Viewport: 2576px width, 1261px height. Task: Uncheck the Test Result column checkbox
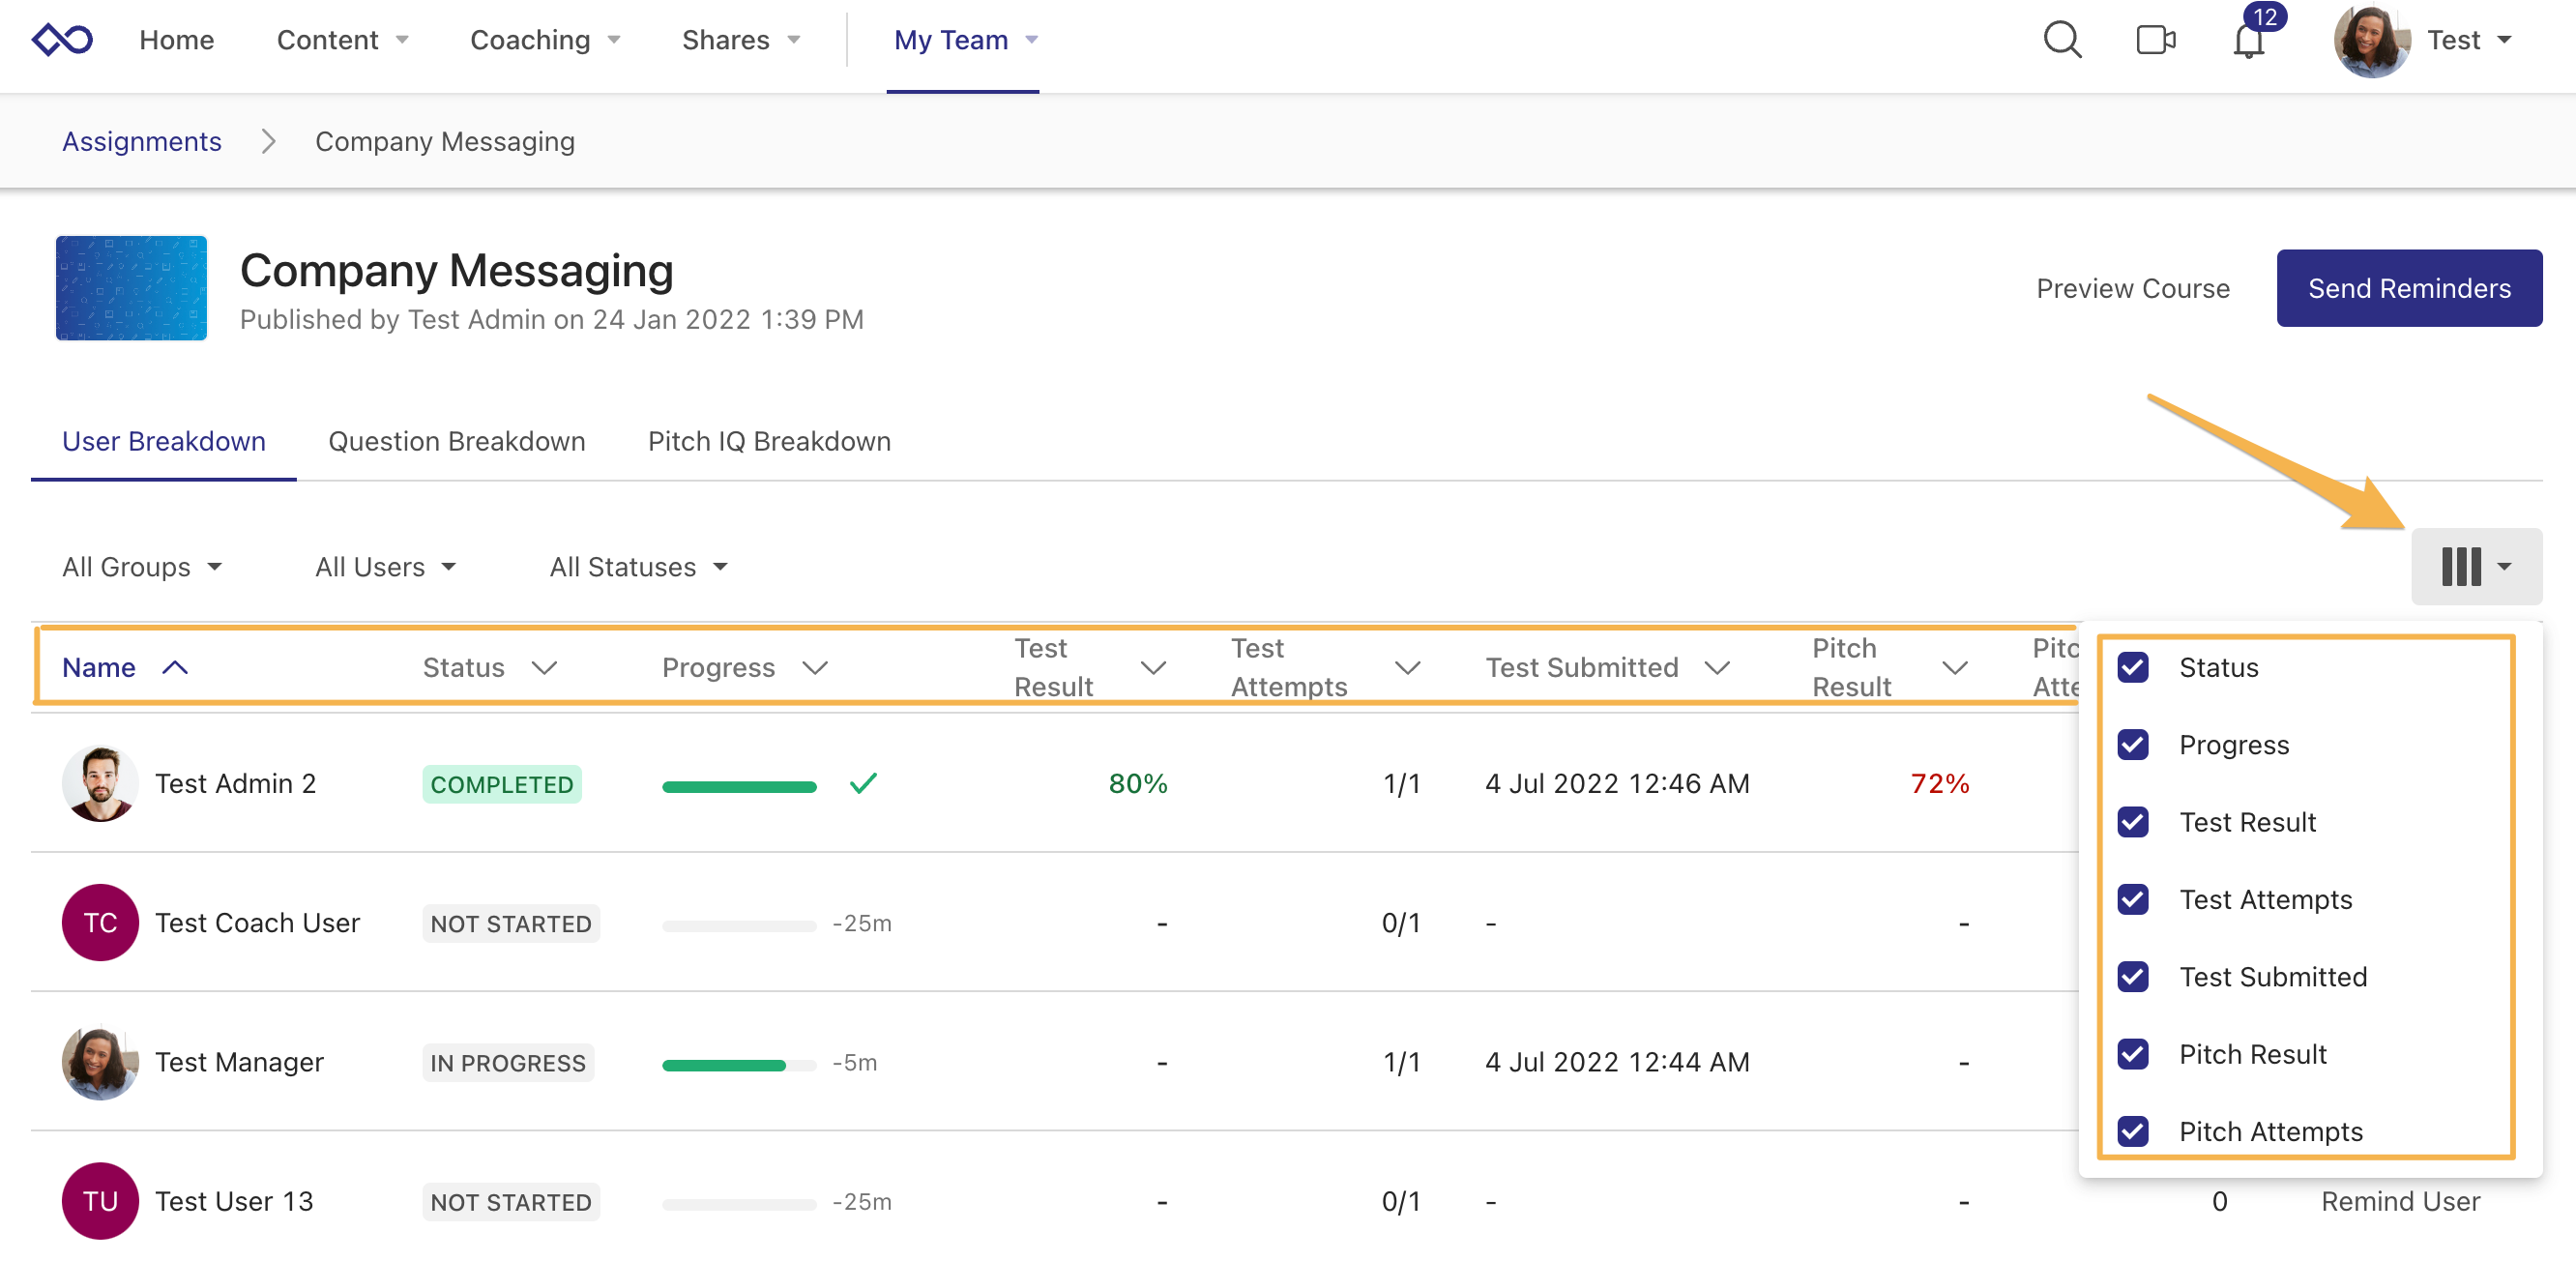2133,822
